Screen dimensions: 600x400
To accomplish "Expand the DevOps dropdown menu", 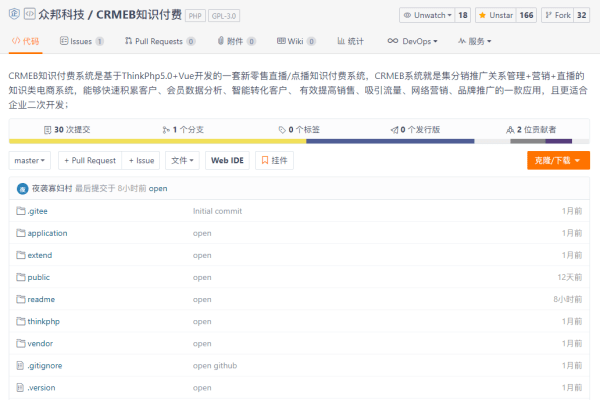I will [x=412, y=41].
